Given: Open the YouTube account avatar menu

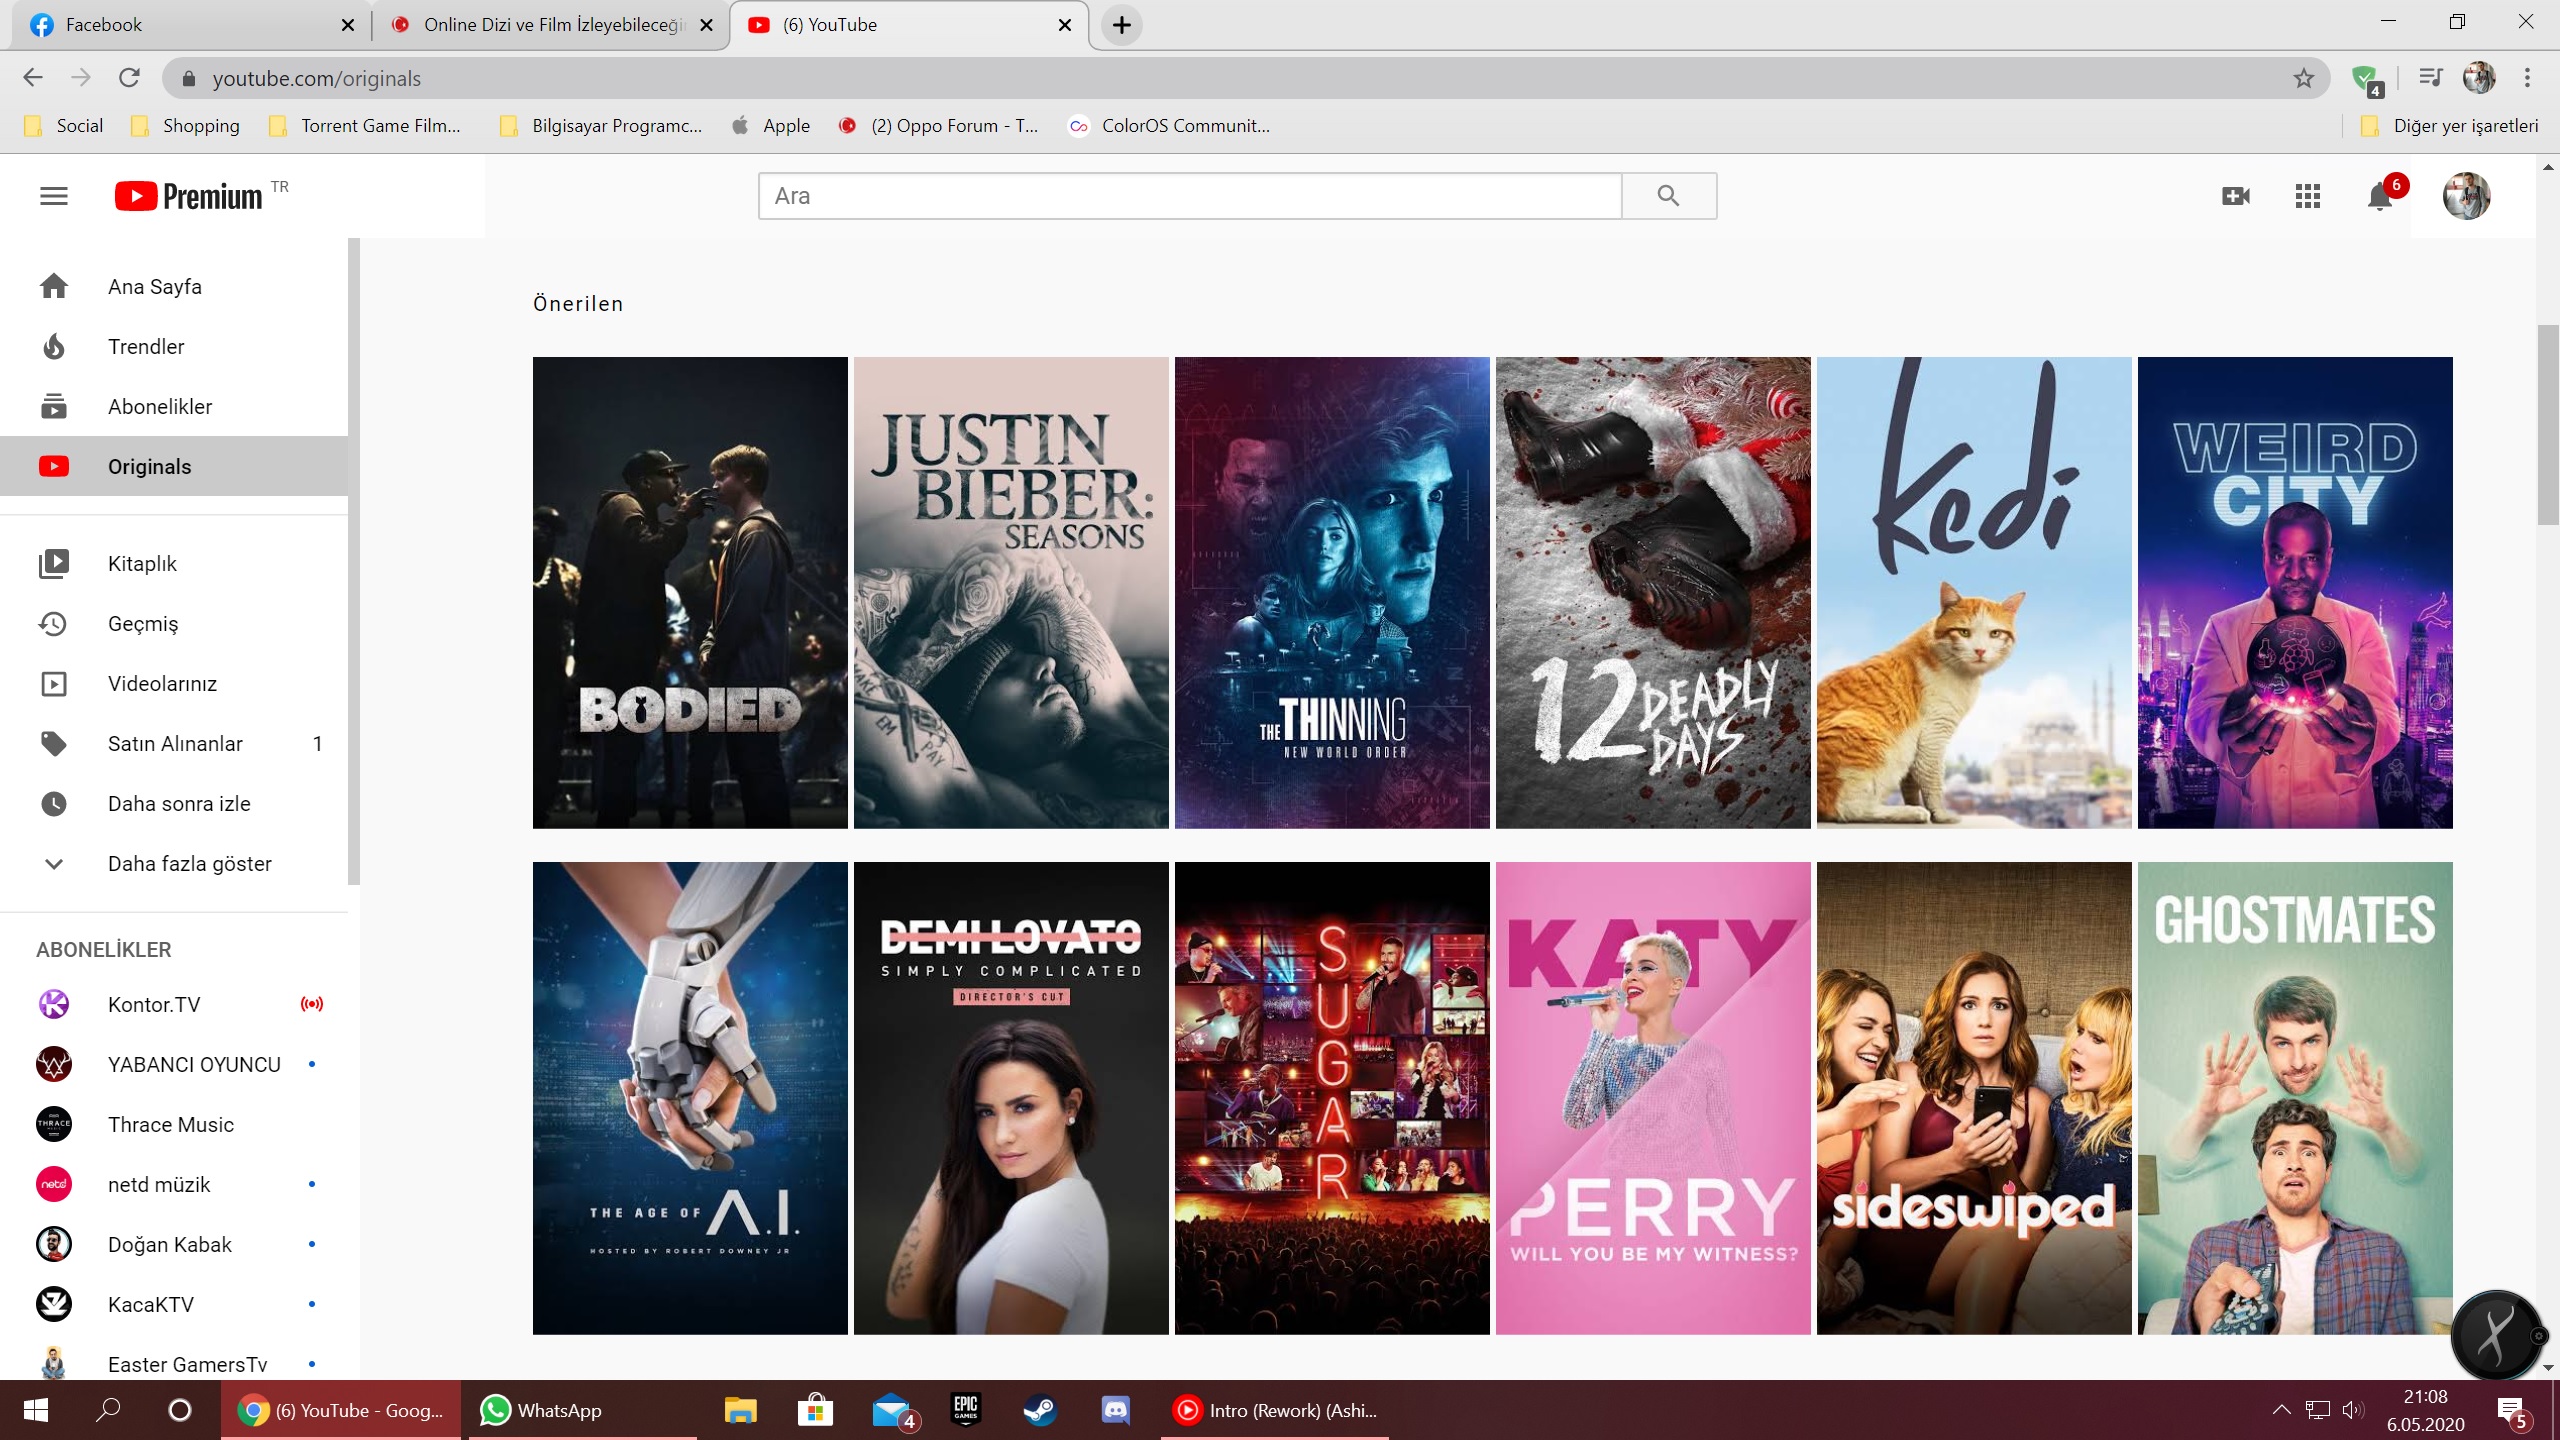Looking at the screenshot, I should click(x=2467, y=196).
